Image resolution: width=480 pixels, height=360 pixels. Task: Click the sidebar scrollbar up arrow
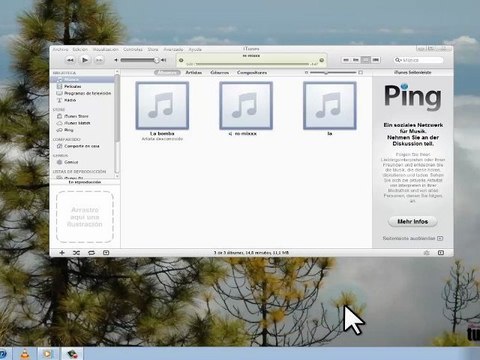[x=117, y=72]
